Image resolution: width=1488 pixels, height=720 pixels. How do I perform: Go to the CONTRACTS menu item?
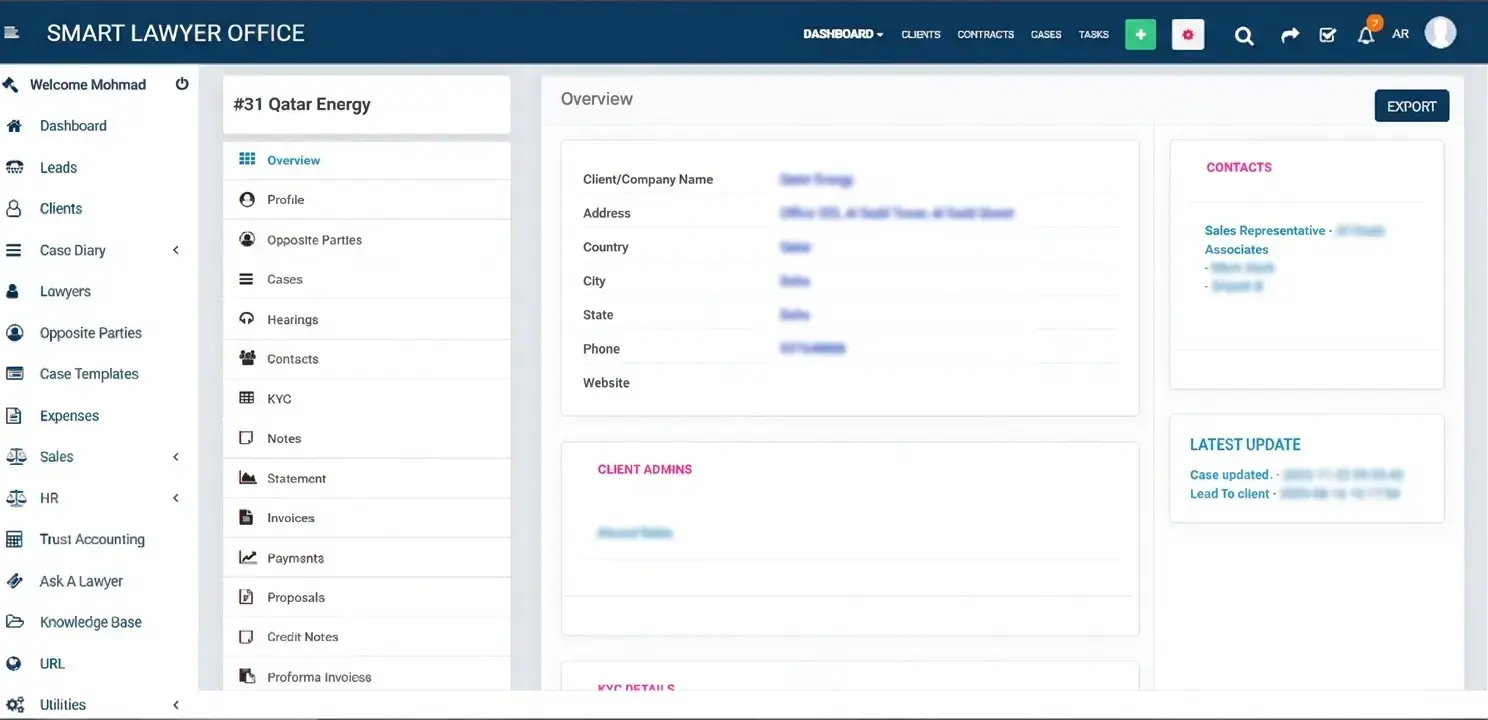point(985,34)
